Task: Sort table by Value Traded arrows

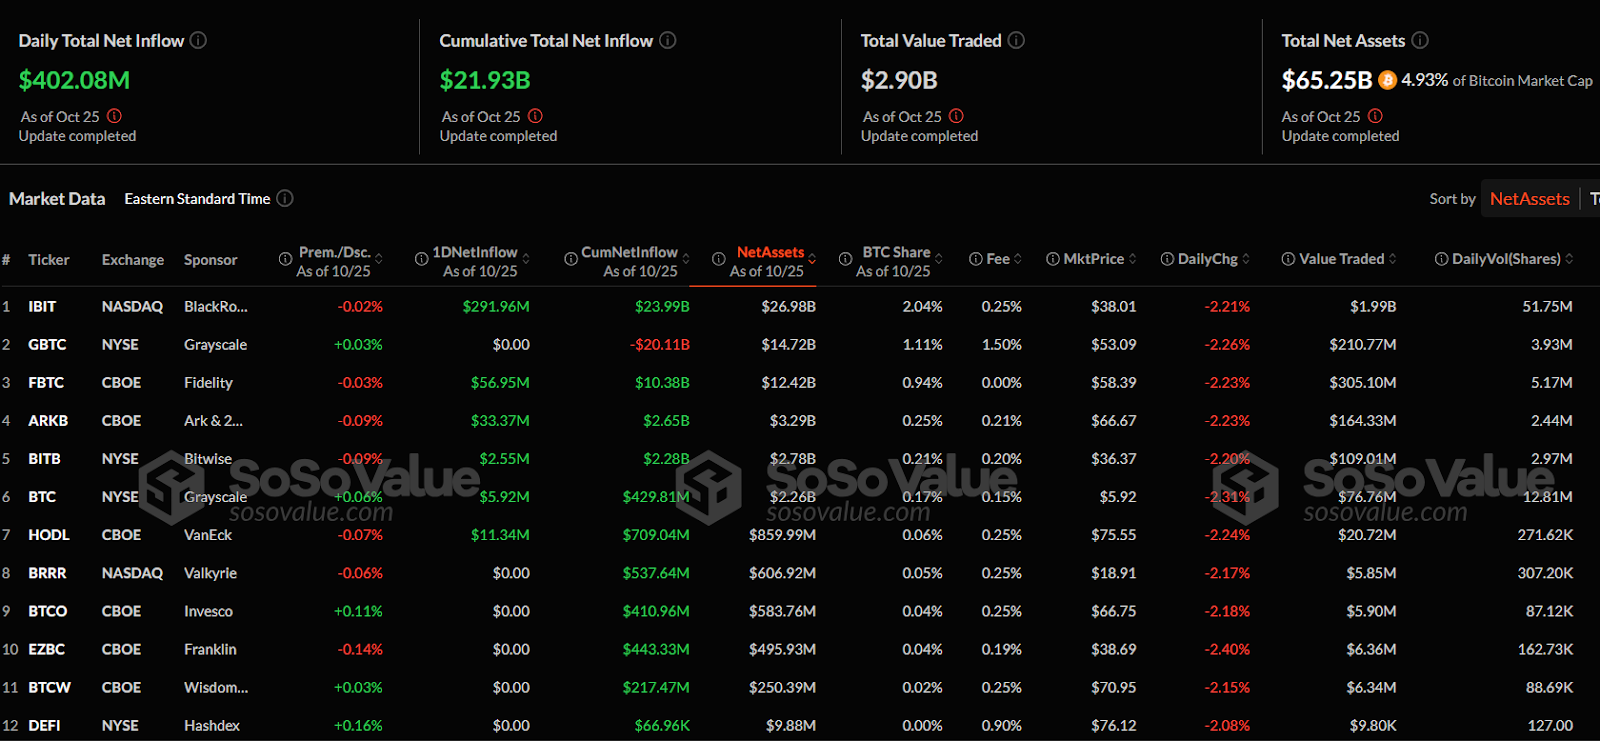Action: pos(1393,259)
